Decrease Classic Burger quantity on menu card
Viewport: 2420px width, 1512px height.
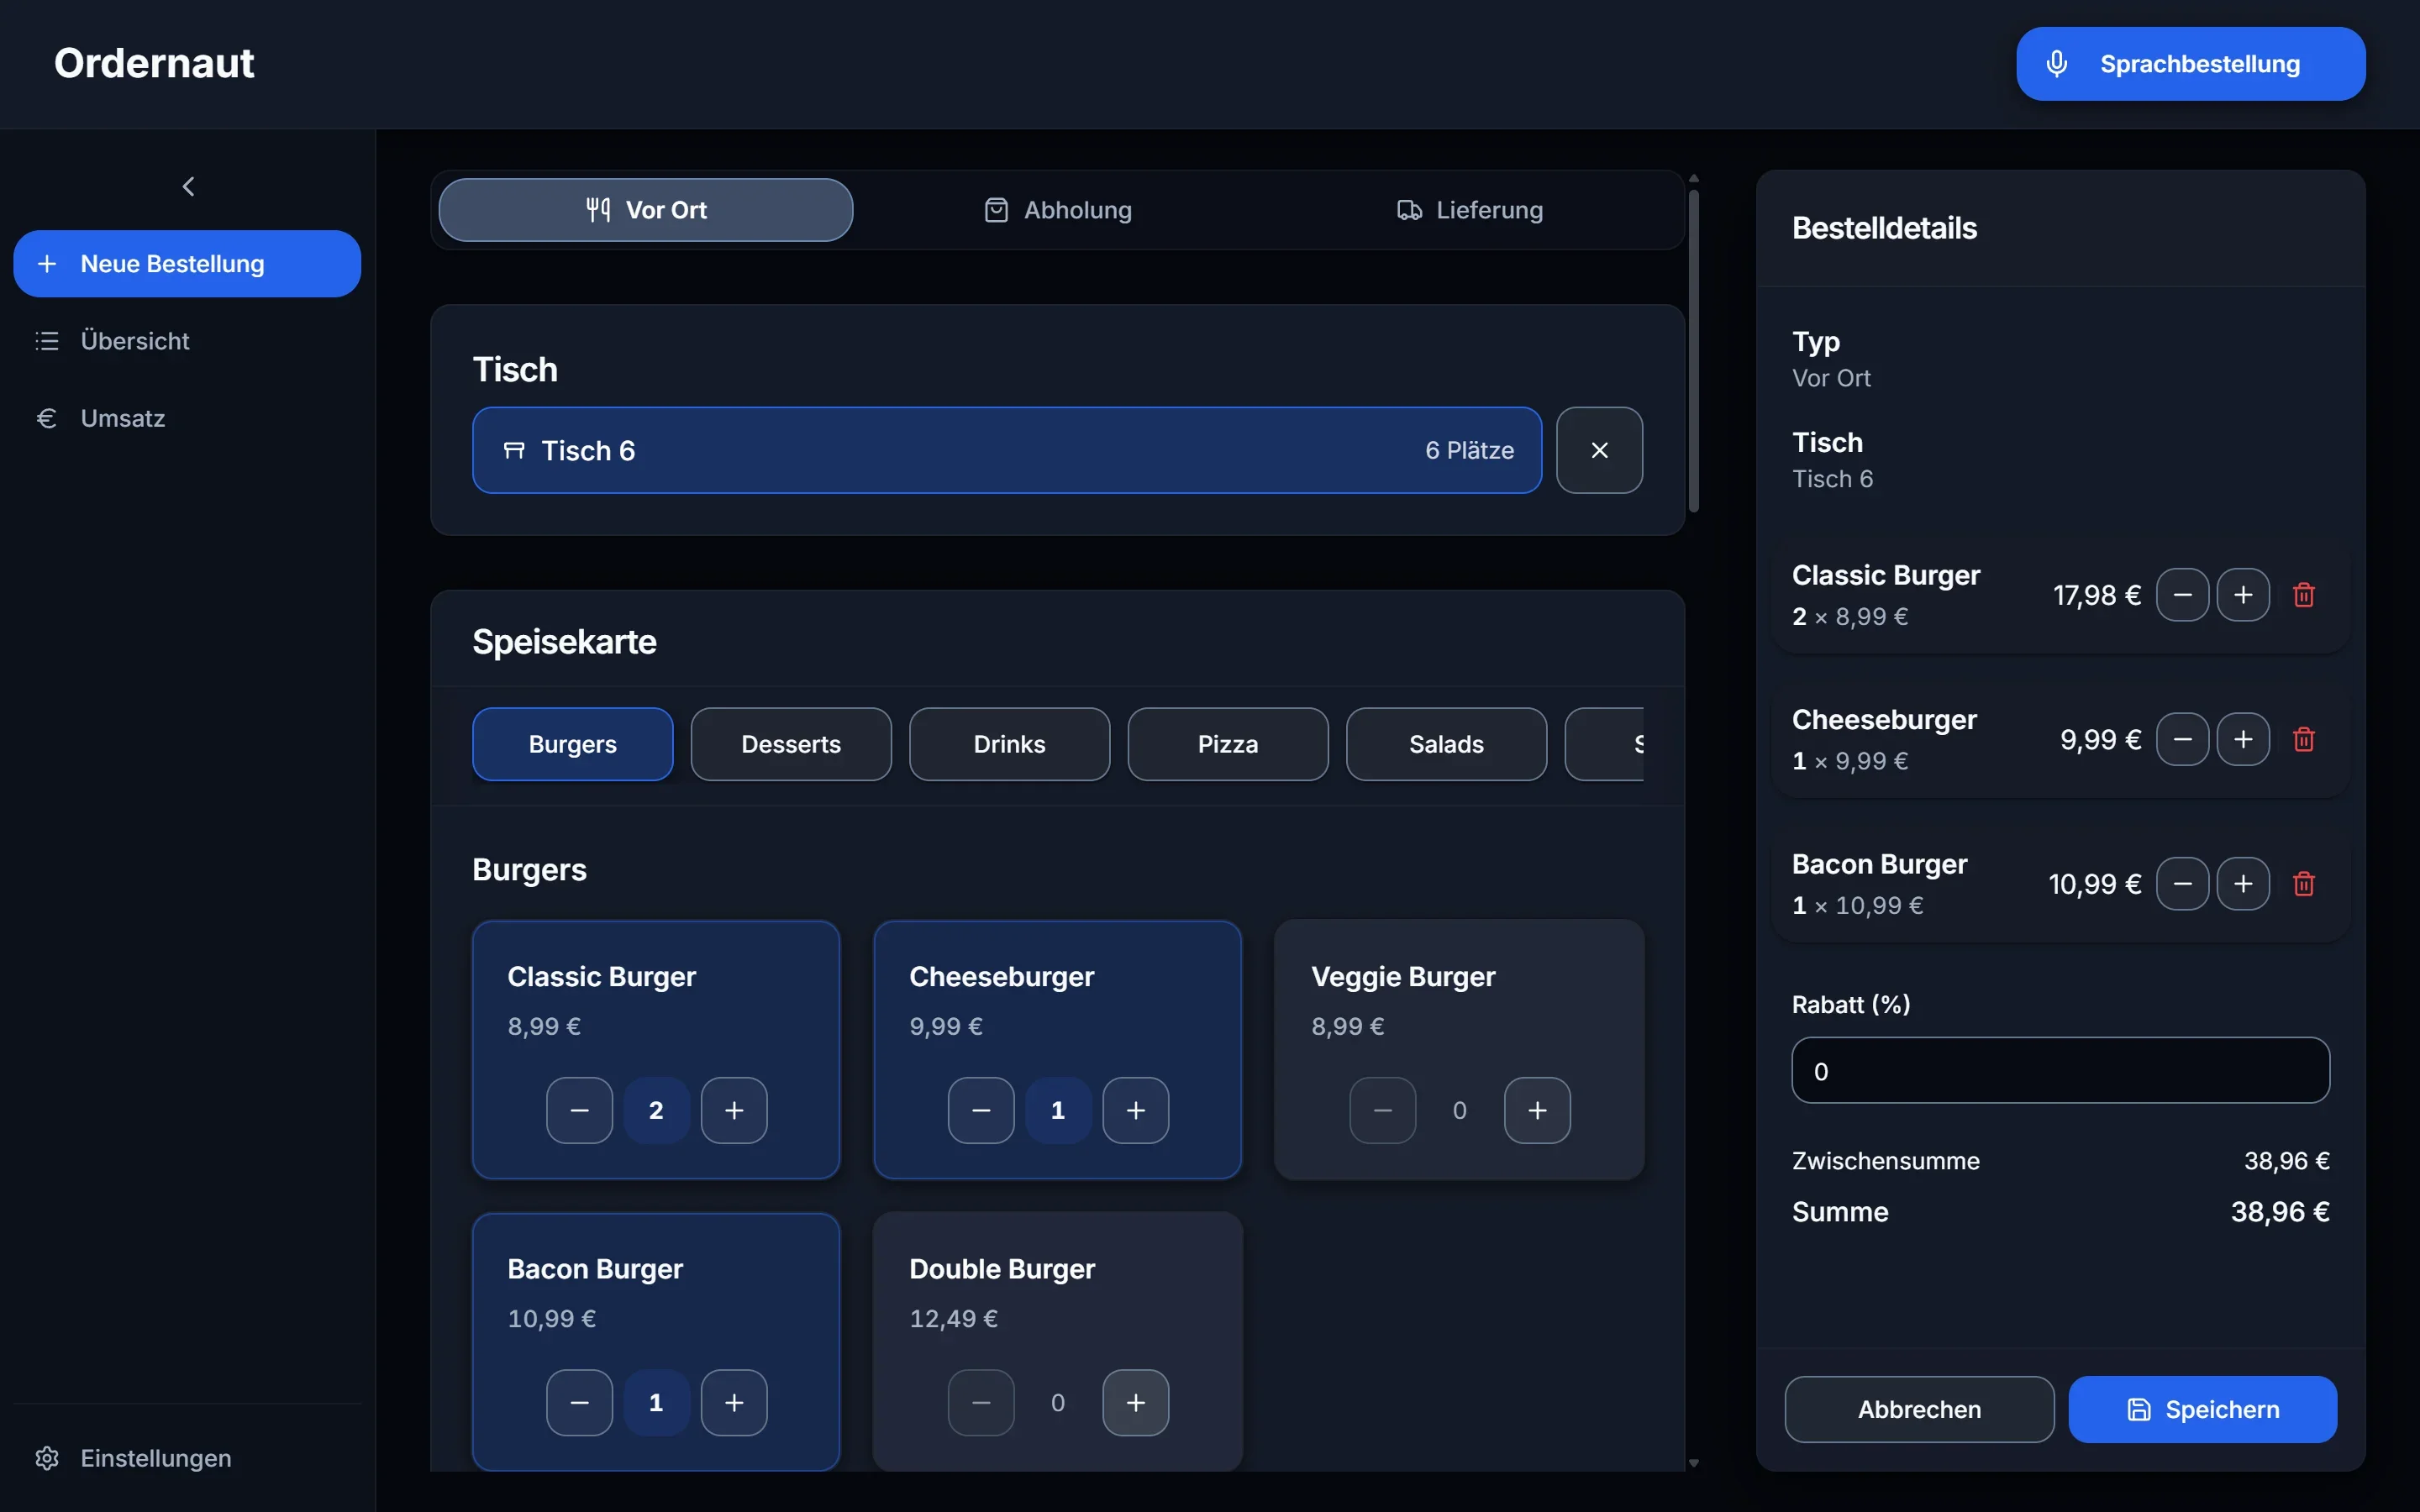point(579,1110)
